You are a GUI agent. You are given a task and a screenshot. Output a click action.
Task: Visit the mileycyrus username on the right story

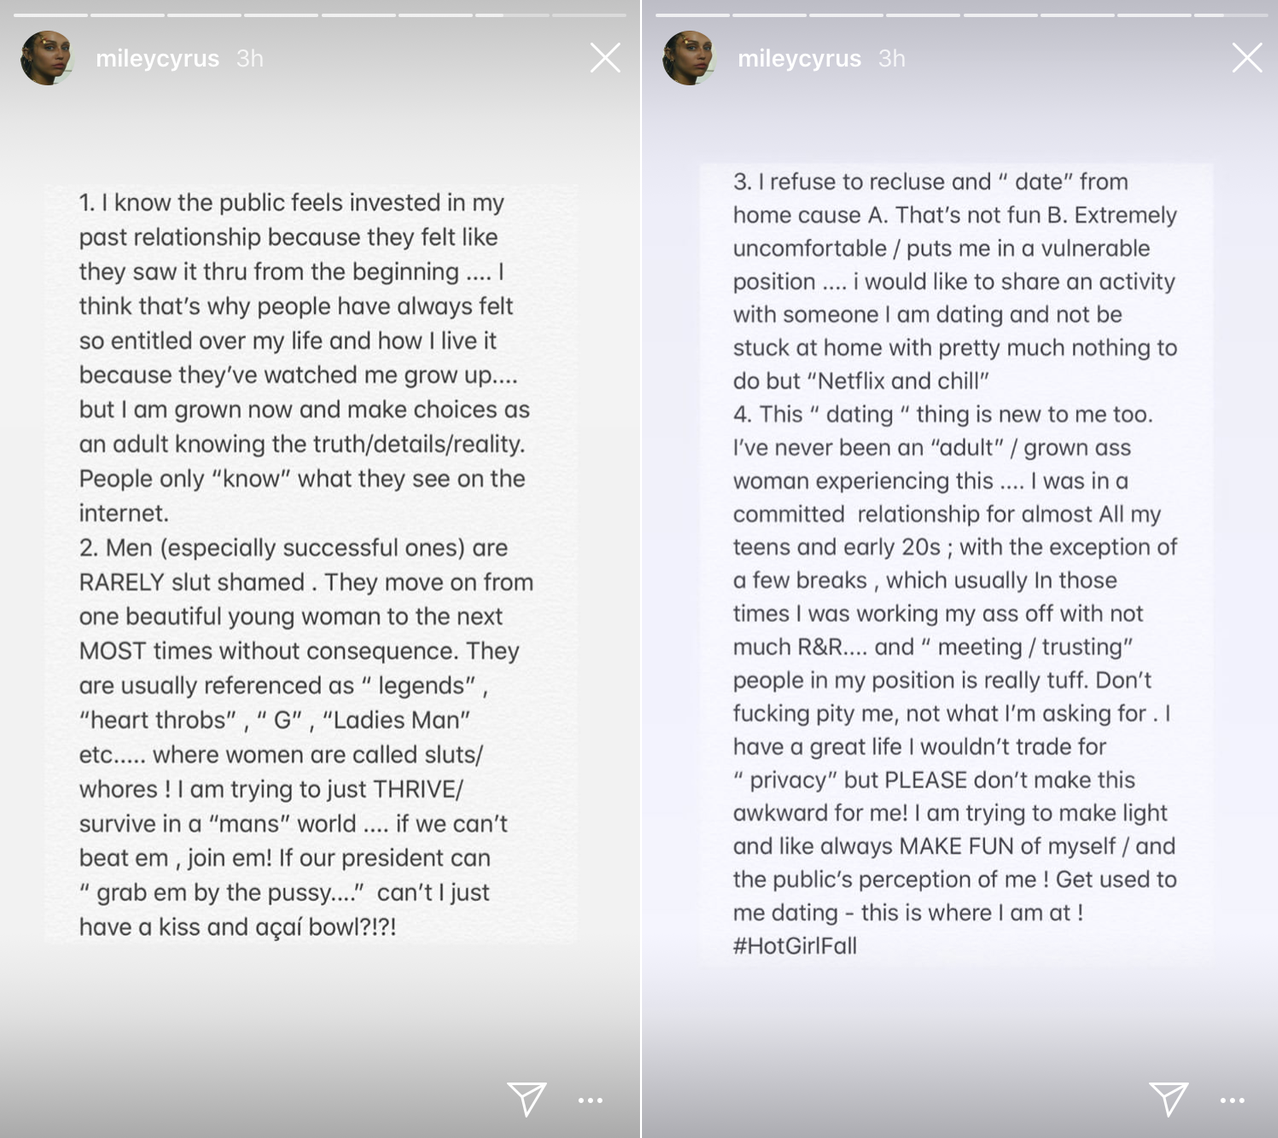[x=799, y=59]
